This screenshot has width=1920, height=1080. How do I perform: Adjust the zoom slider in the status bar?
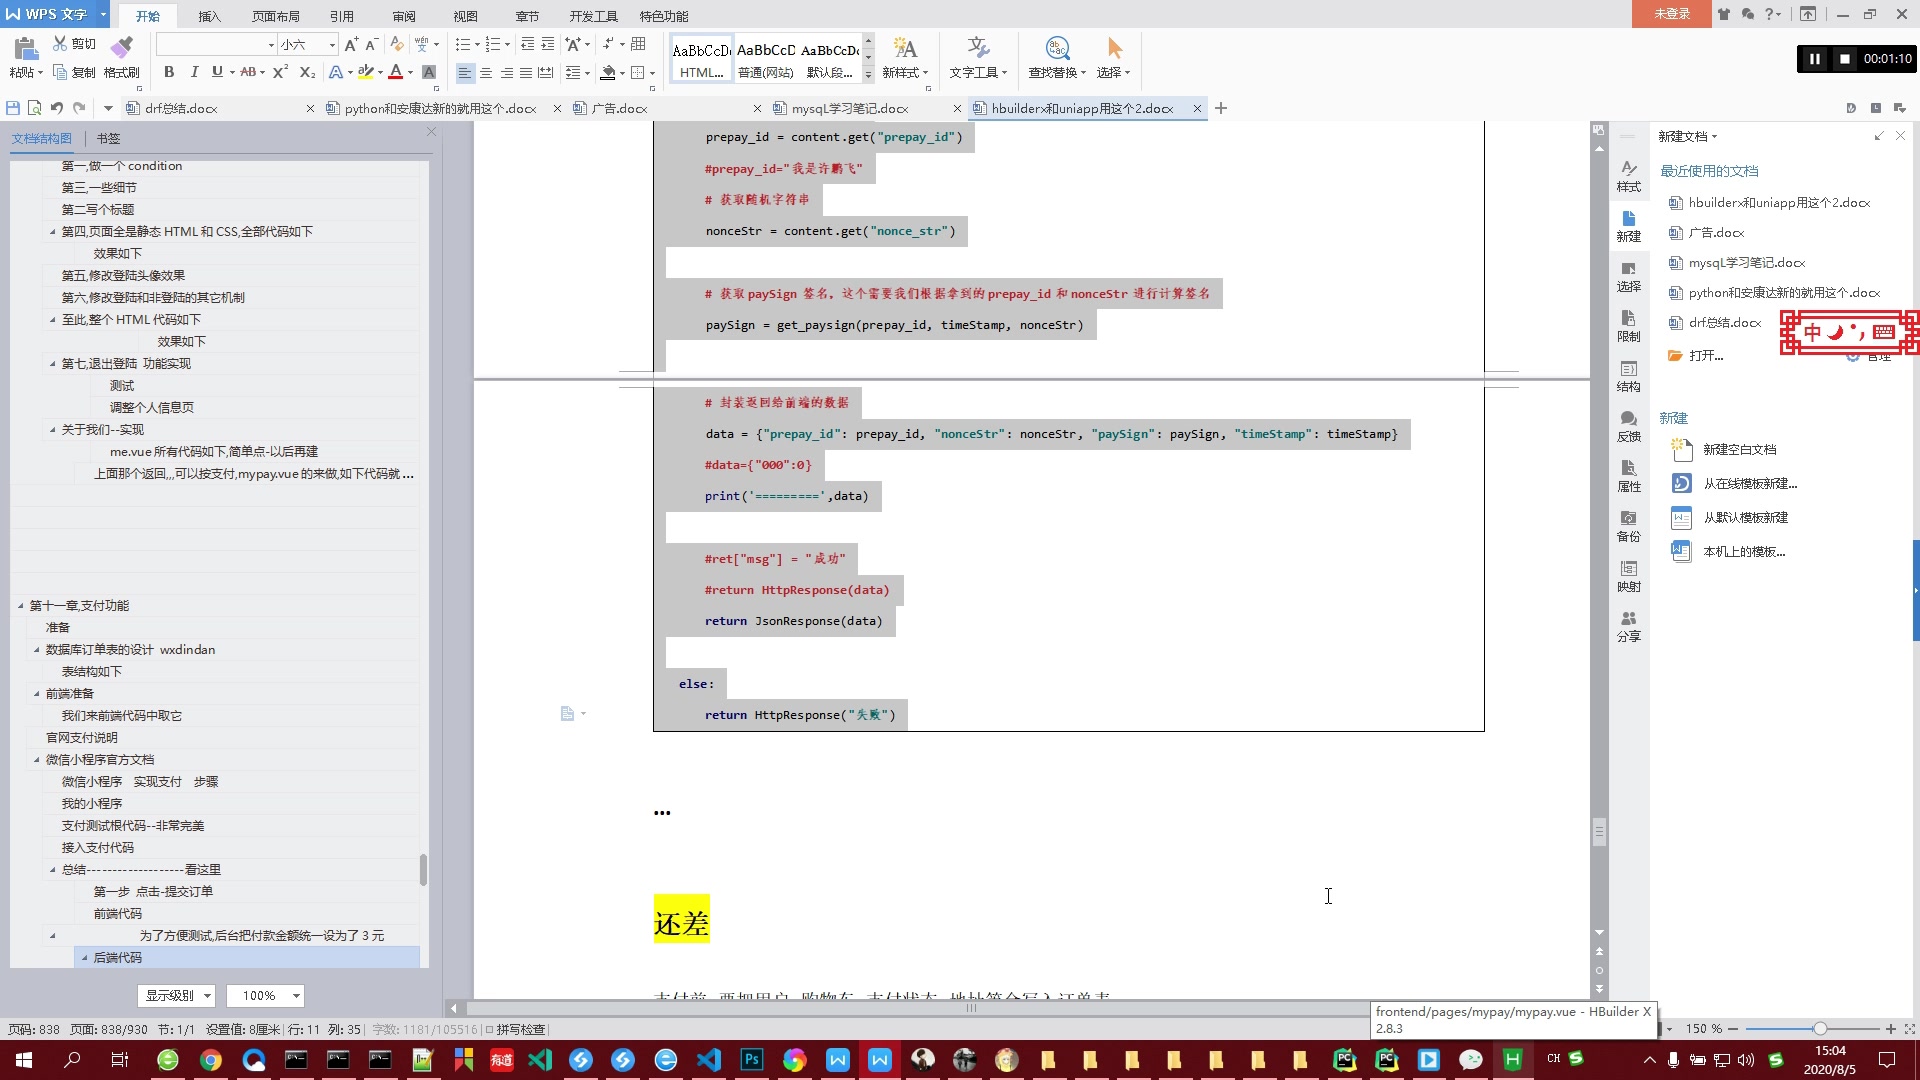(x=1819, y=1029)
